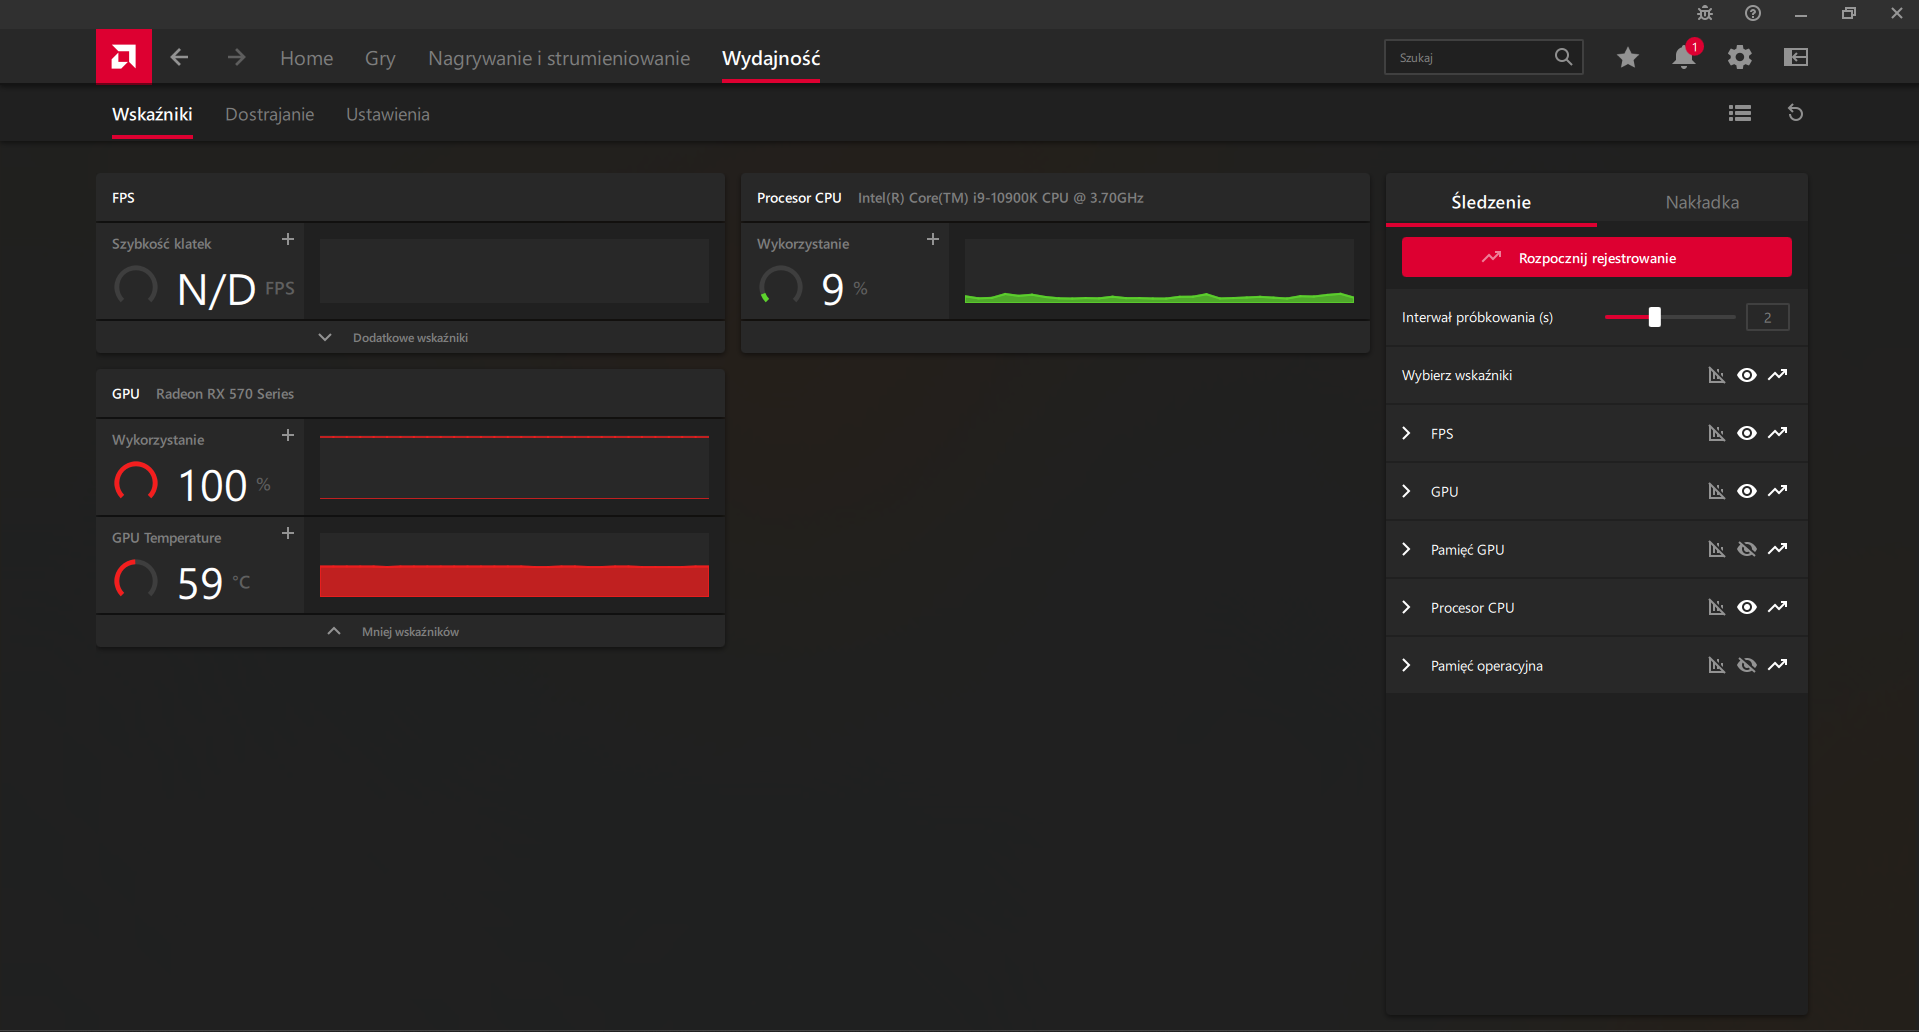Open the favorites star icon
This screenshot has width=1919, height=1032.
1627,58
